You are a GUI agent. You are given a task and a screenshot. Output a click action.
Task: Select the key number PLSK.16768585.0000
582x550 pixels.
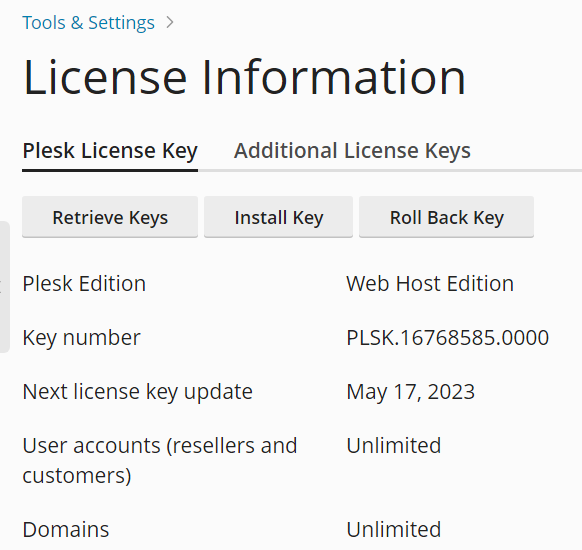[448, 338]
